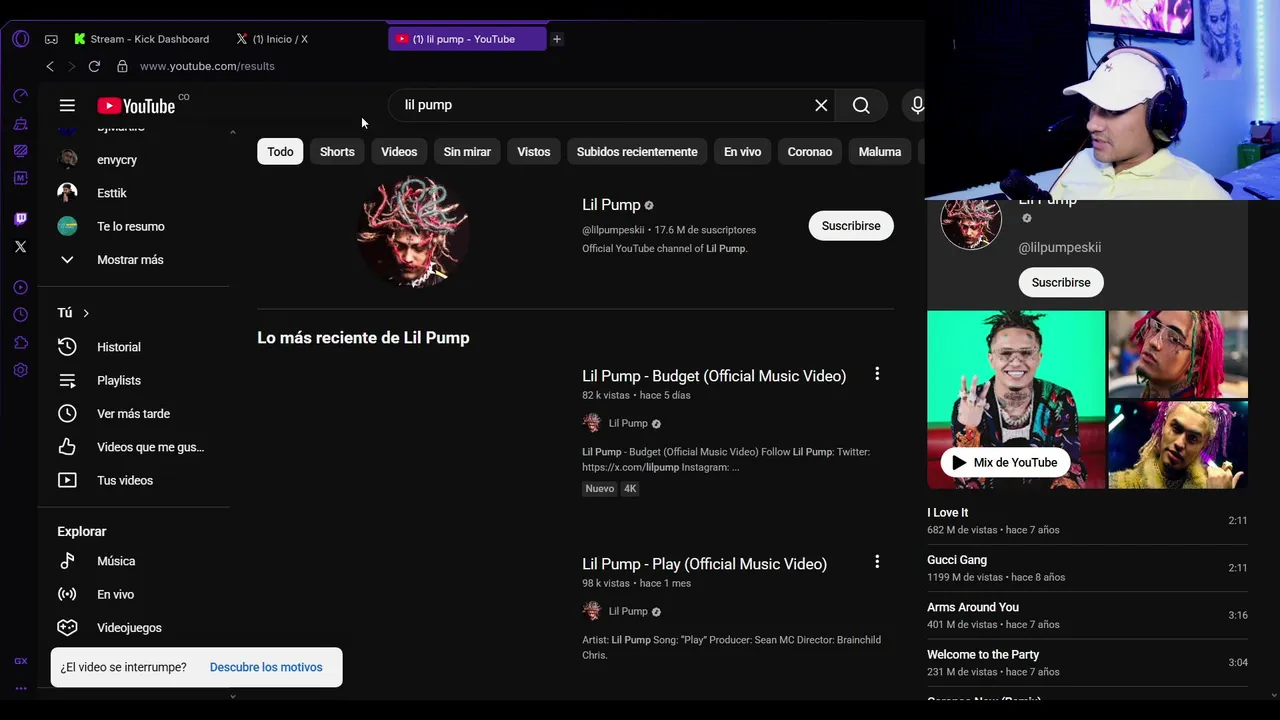Open Lil Pump - Play video title
Screen dimensions: 1280x720
point(704,564)
